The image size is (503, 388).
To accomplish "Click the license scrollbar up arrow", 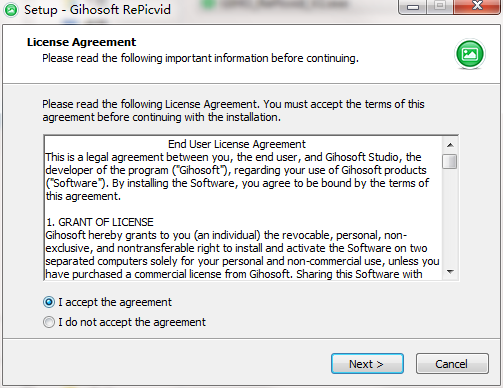I will pyautogui.click(x=450, y=145).
